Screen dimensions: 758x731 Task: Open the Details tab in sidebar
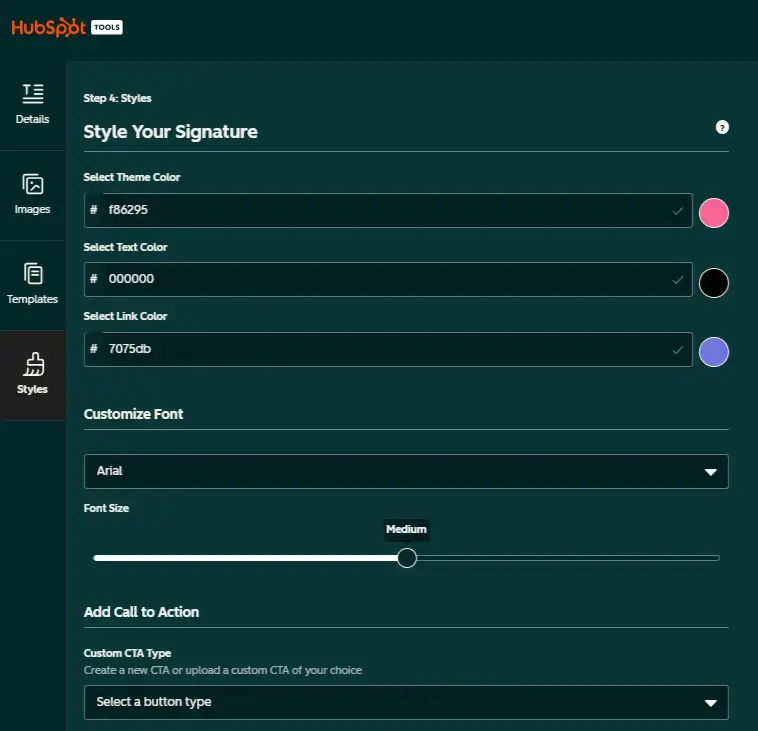32,104
